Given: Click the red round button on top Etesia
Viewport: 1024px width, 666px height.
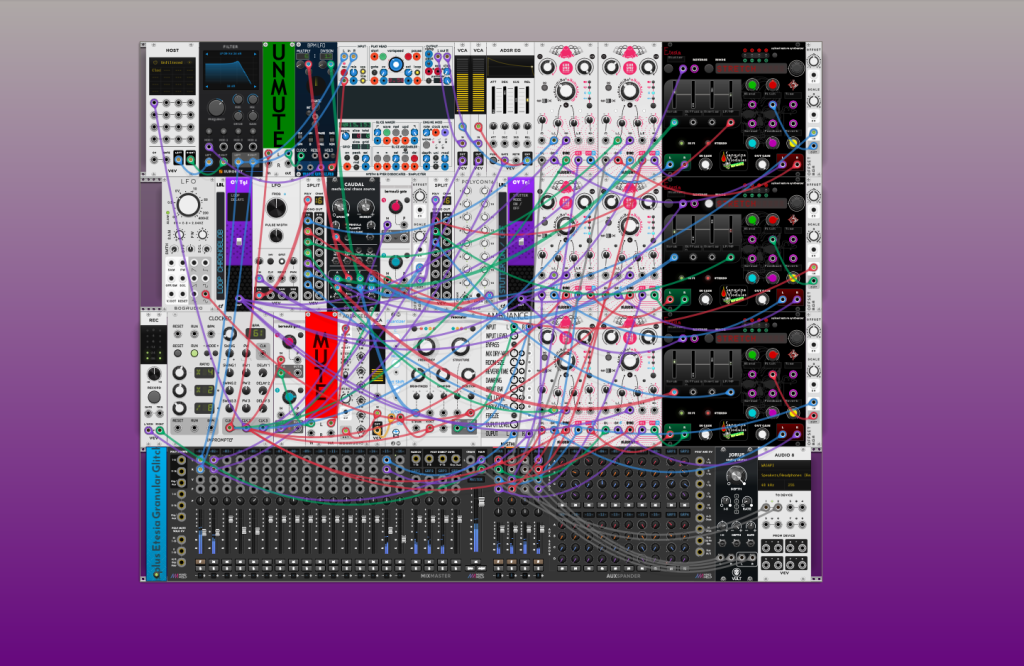Looking at the screenshot, I should [x=773, y=85].
